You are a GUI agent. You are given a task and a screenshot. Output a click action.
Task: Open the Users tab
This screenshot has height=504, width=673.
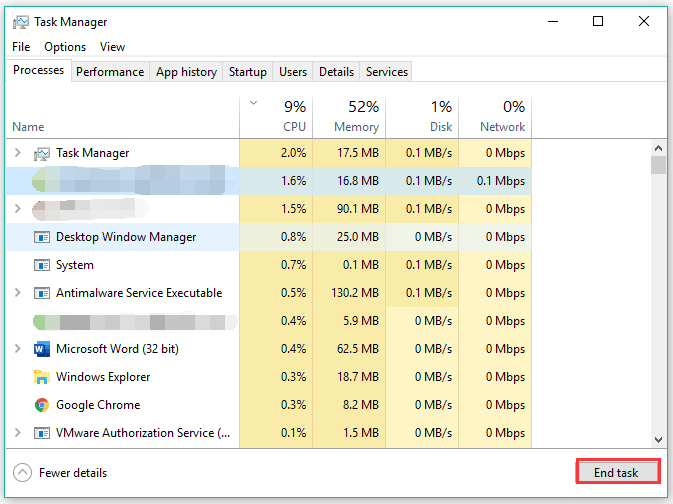tap(293, 72)
